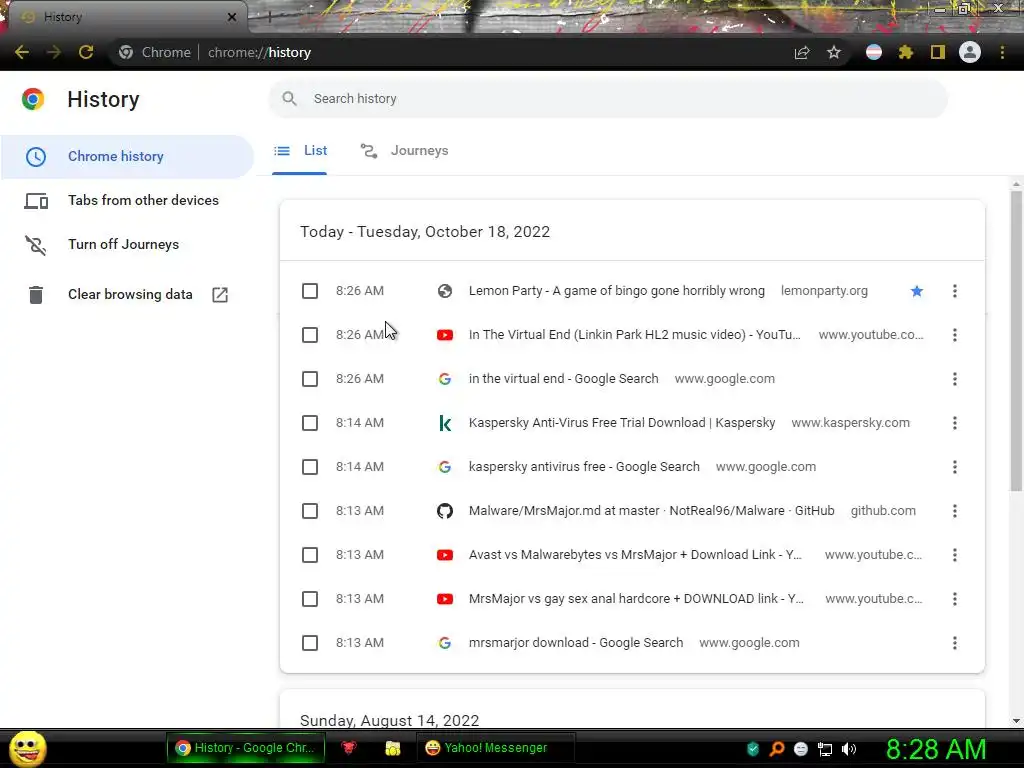Open 'mrsmarjor download - Google Search' link

(x=575, y=643)
